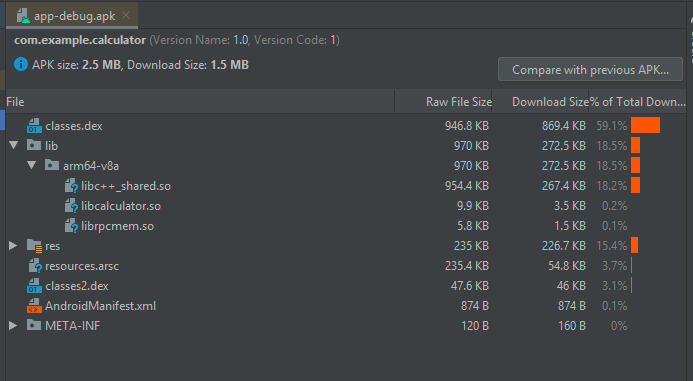Click the APK size info icon
693x381 pixels.
pyautogui.click(x=21, y=65)
